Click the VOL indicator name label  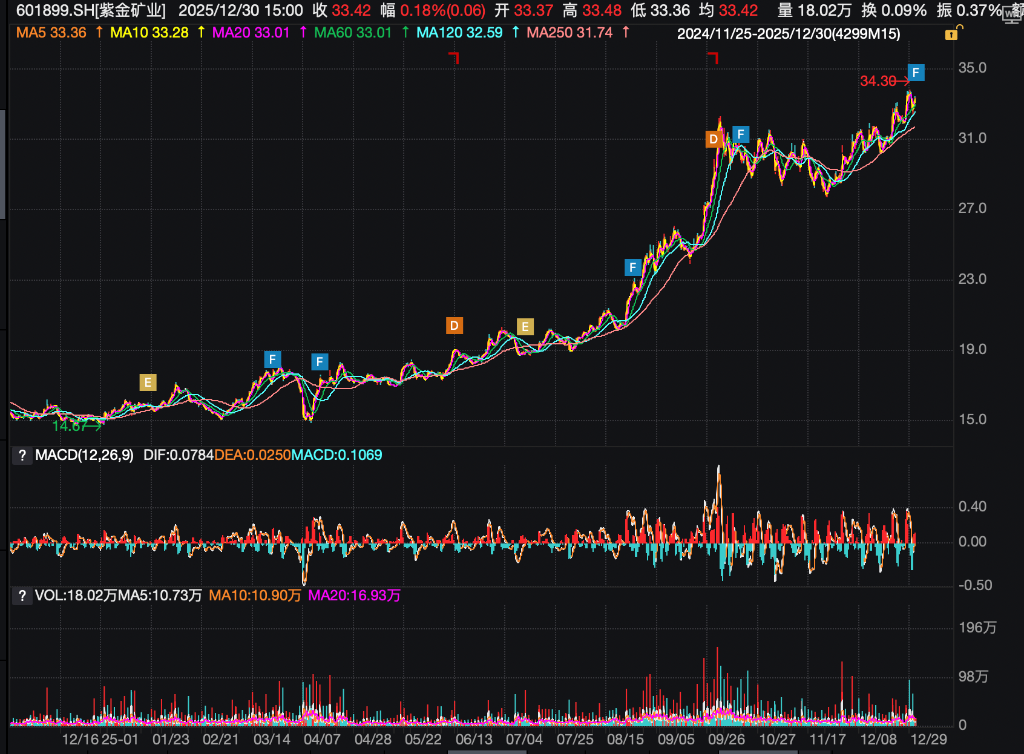pos(48,596)
